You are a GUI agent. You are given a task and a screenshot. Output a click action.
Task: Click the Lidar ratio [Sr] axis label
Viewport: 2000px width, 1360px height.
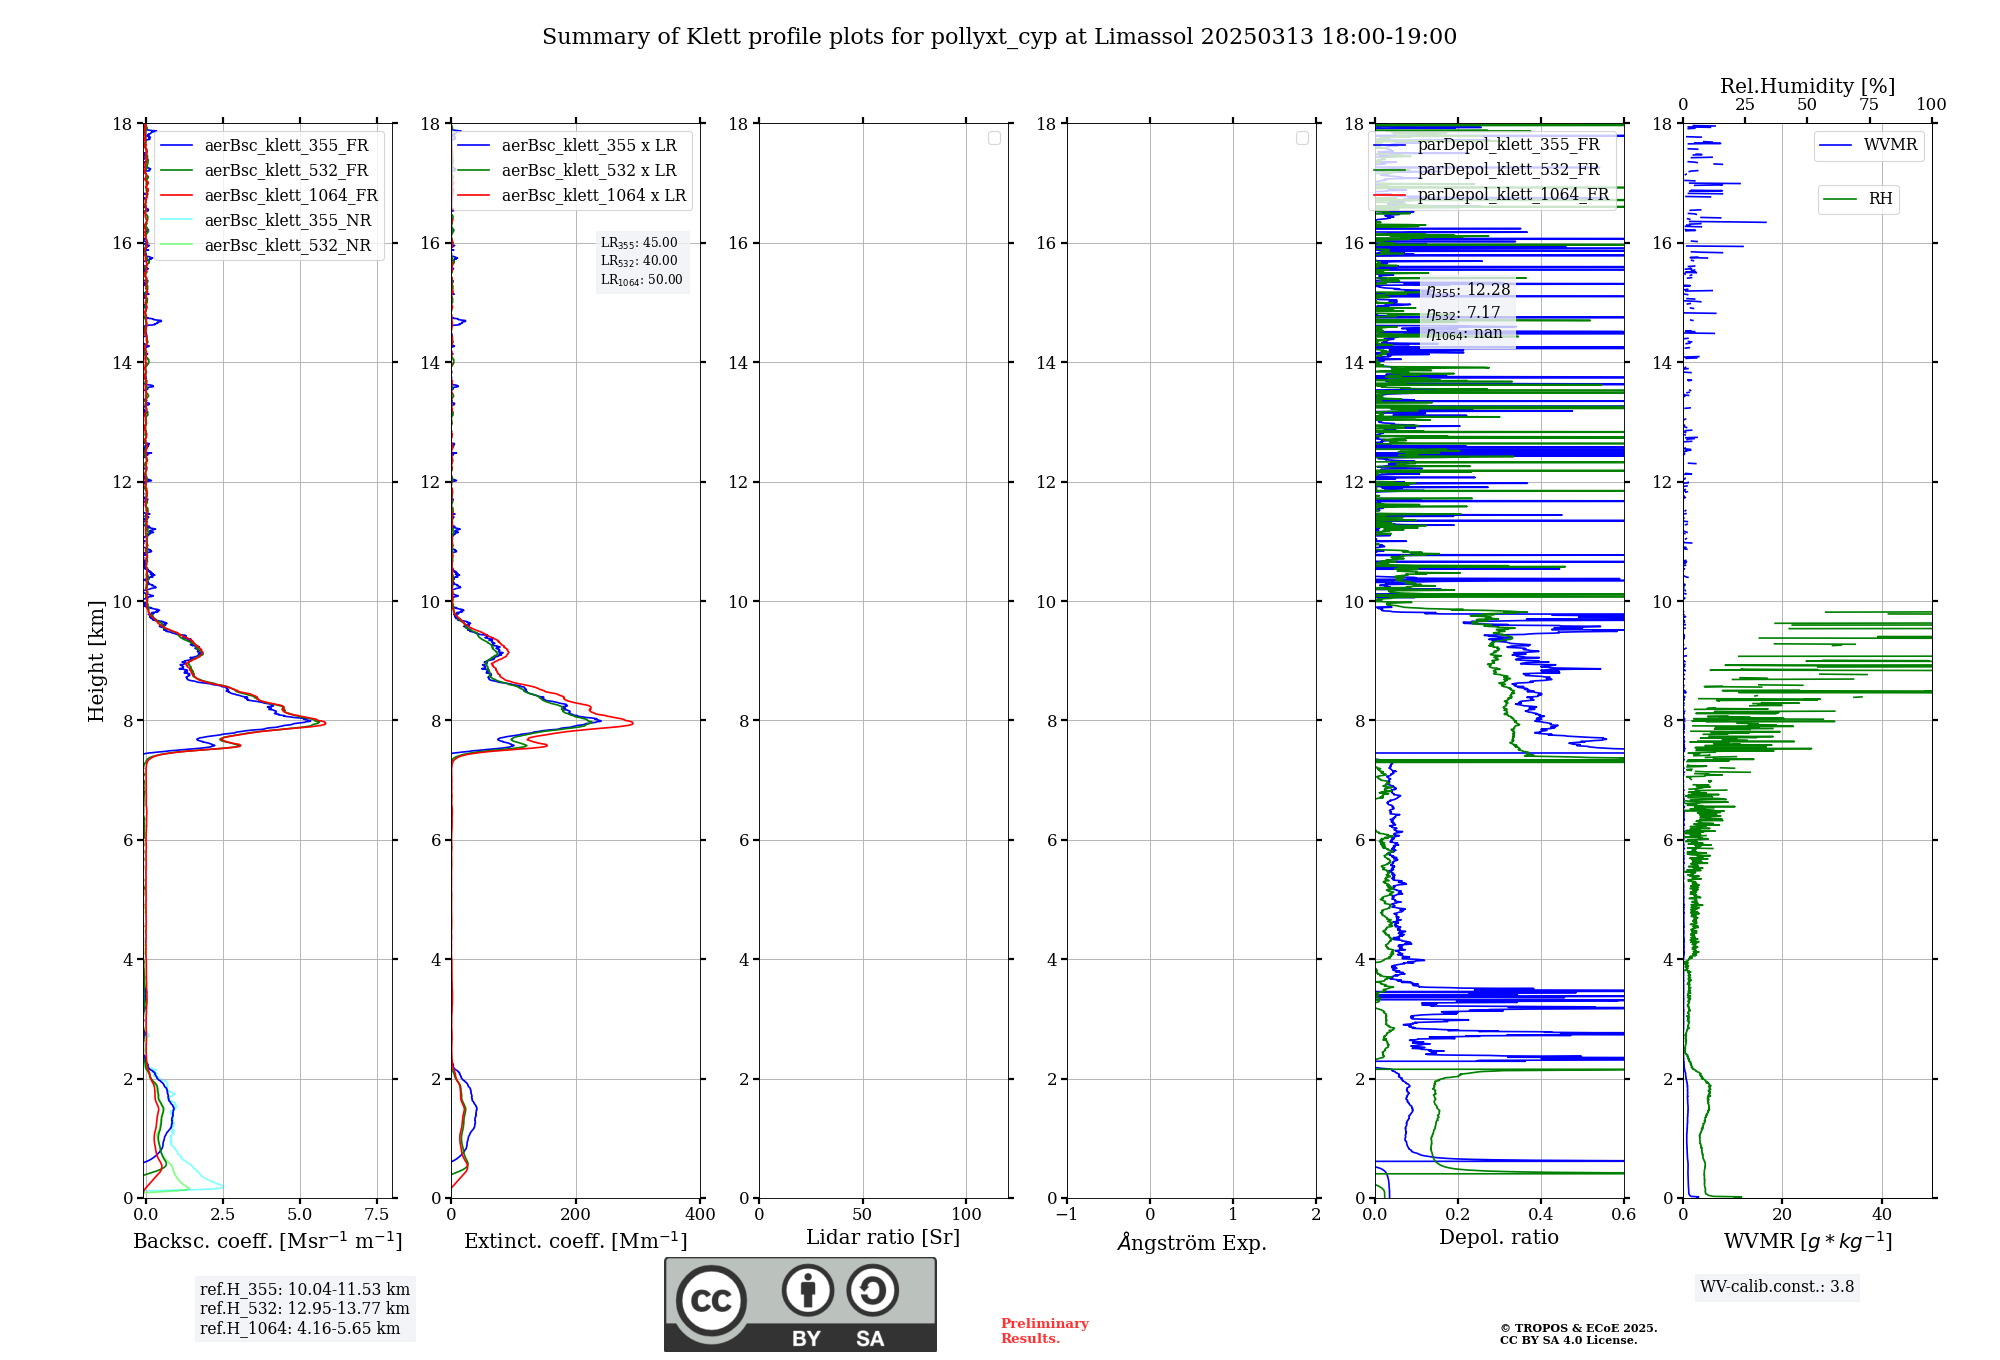pyautogui.click(x=883, y=1238)
